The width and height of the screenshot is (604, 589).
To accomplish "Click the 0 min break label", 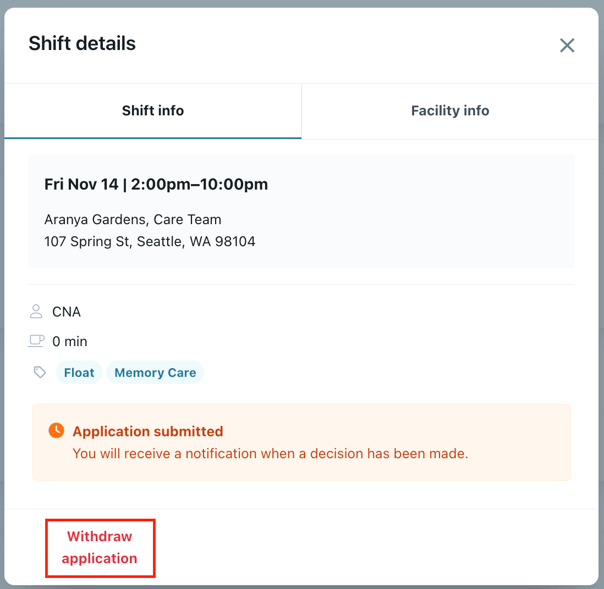I will coord(70,341).
